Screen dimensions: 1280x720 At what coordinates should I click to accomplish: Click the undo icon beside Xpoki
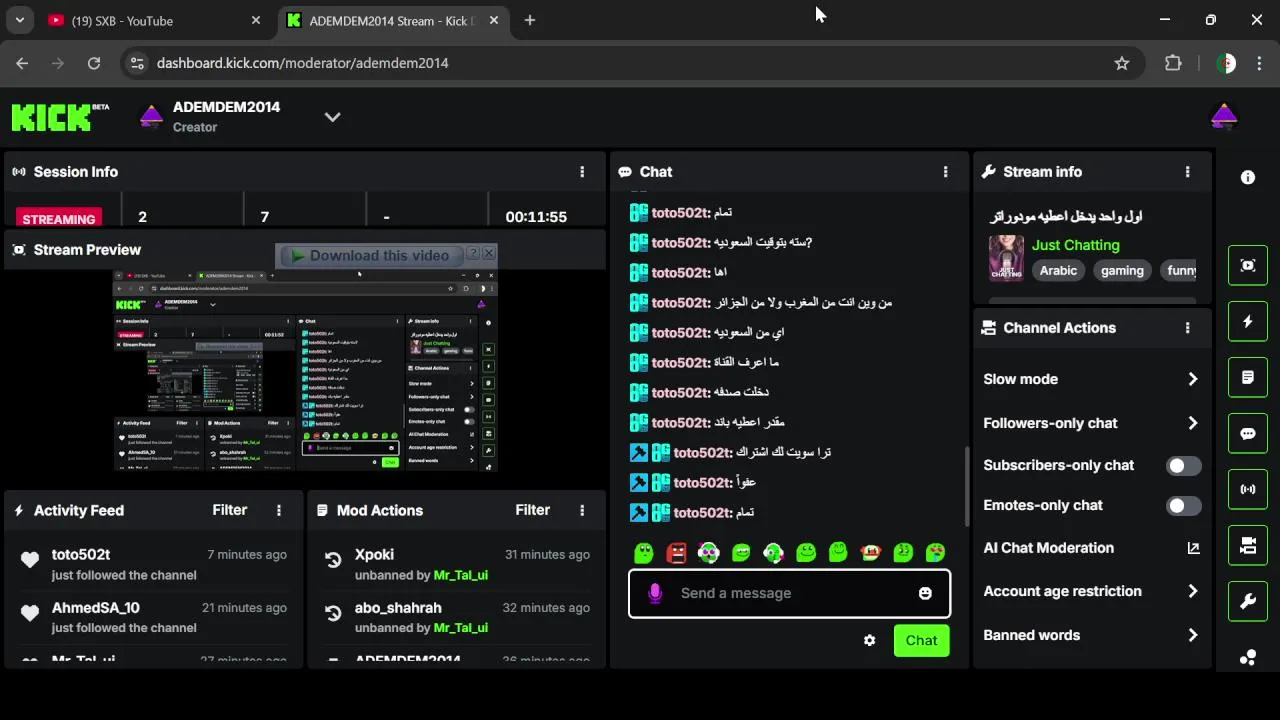(x=333, y=560)
